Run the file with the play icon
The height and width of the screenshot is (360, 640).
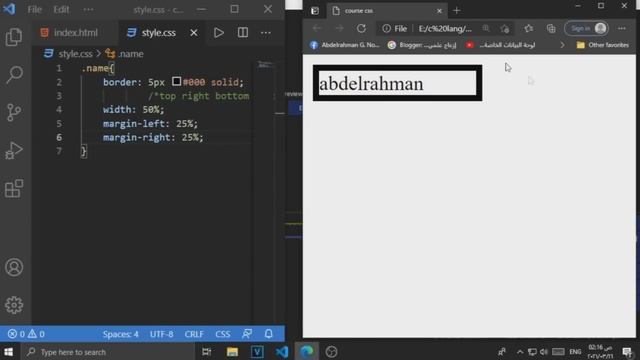click(x=219, y=33)
